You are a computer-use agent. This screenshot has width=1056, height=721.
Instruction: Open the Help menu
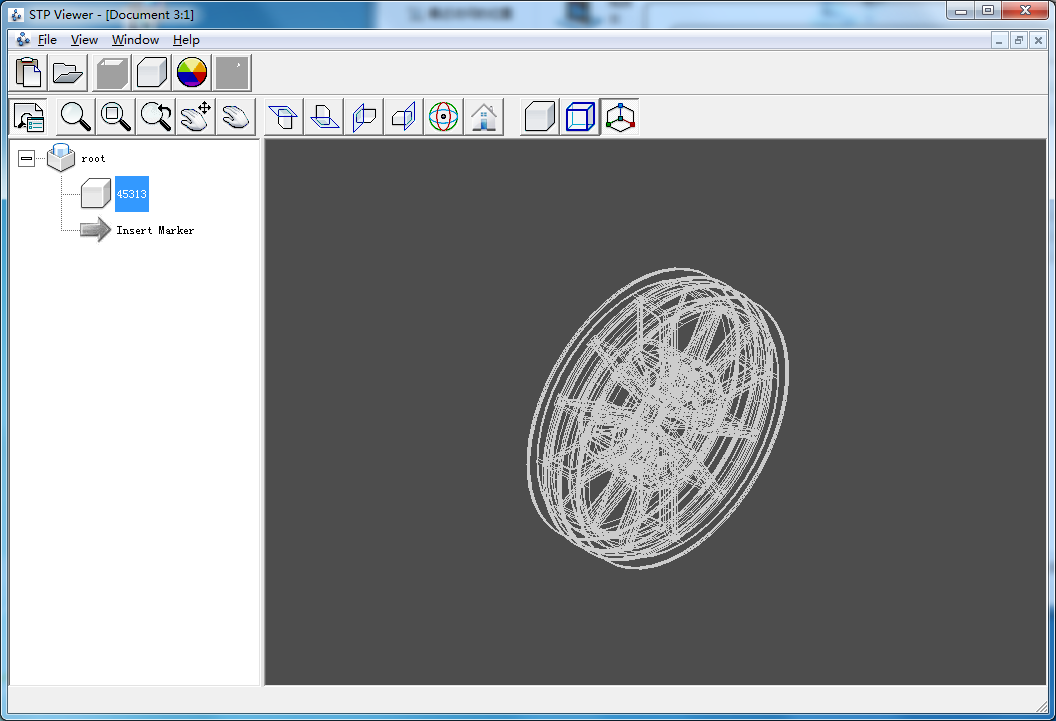point(186,40)
